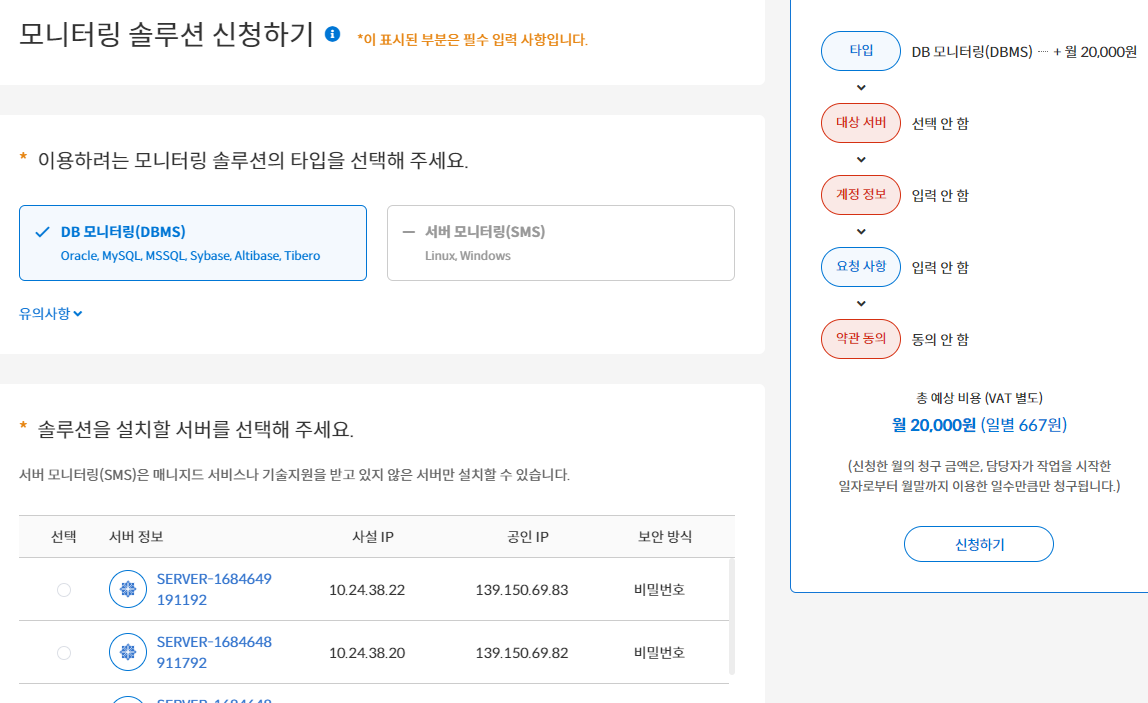
Task: Click the chevron above the 약관 동의 step
Action: 860,303
